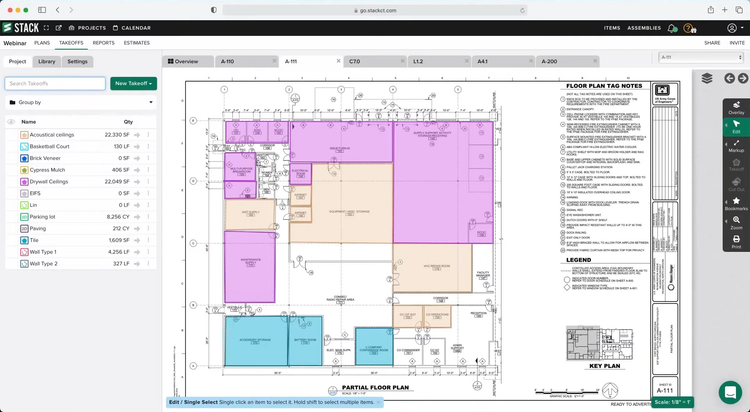Image resolution: width=750 pixels, height=412 pixels.
Task: Open the user account menu
Action: click(734, 28)
